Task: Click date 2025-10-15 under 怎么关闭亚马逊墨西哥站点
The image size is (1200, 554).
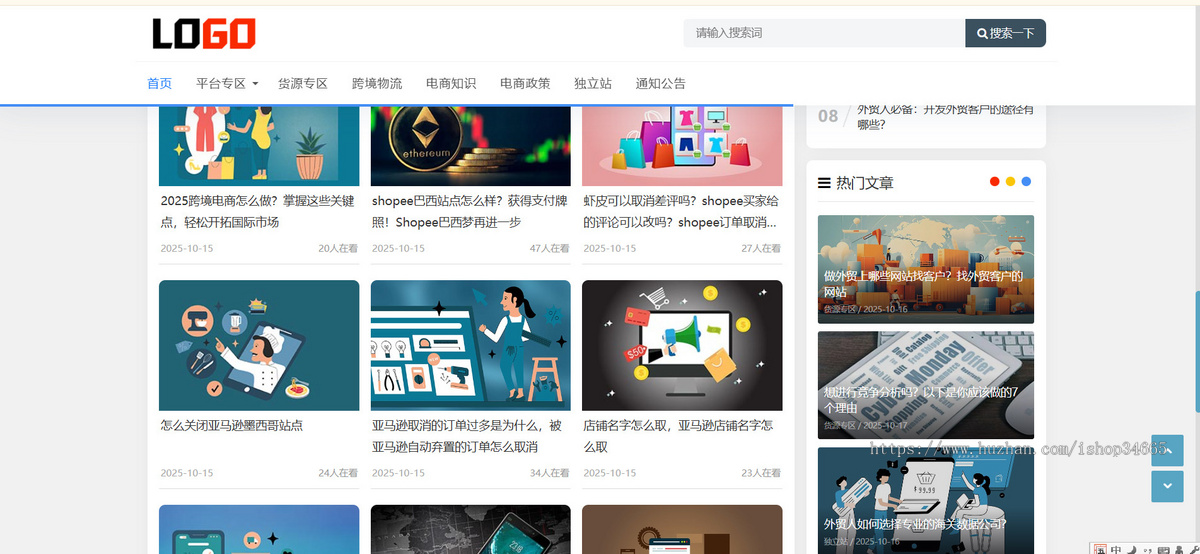Action: point(187,473)
